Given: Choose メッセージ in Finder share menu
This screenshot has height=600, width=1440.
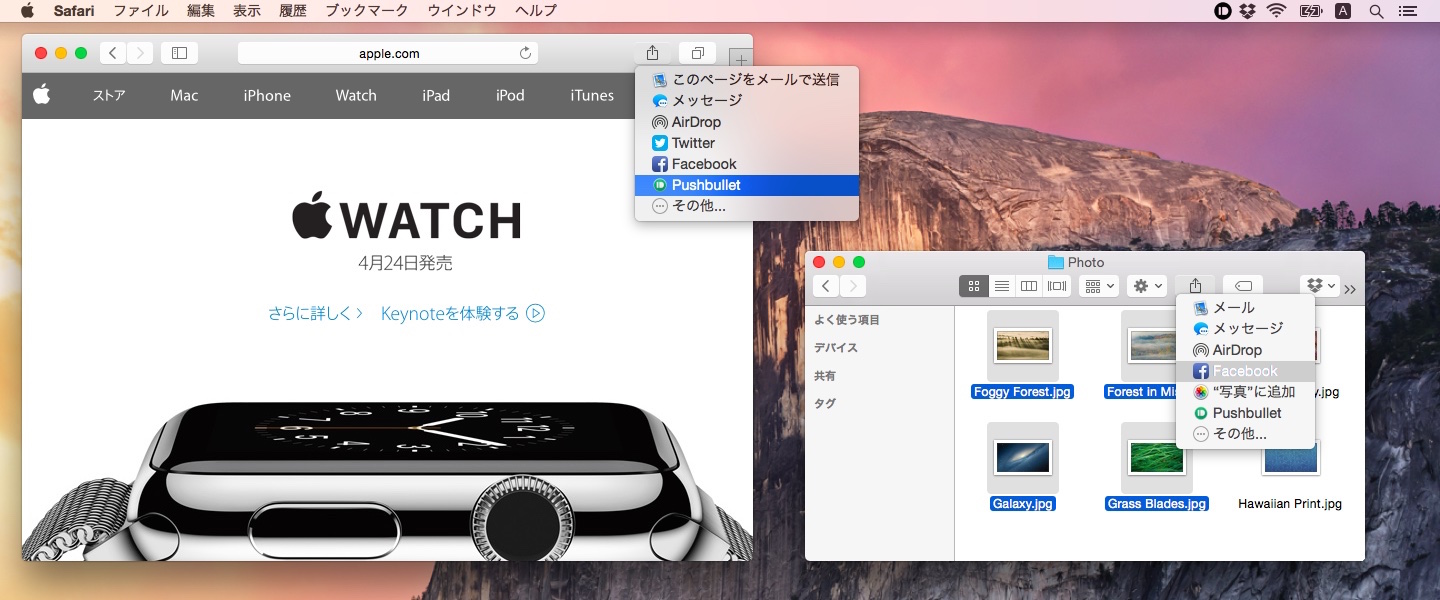Looking at the screenshot, I should 1245,328.
